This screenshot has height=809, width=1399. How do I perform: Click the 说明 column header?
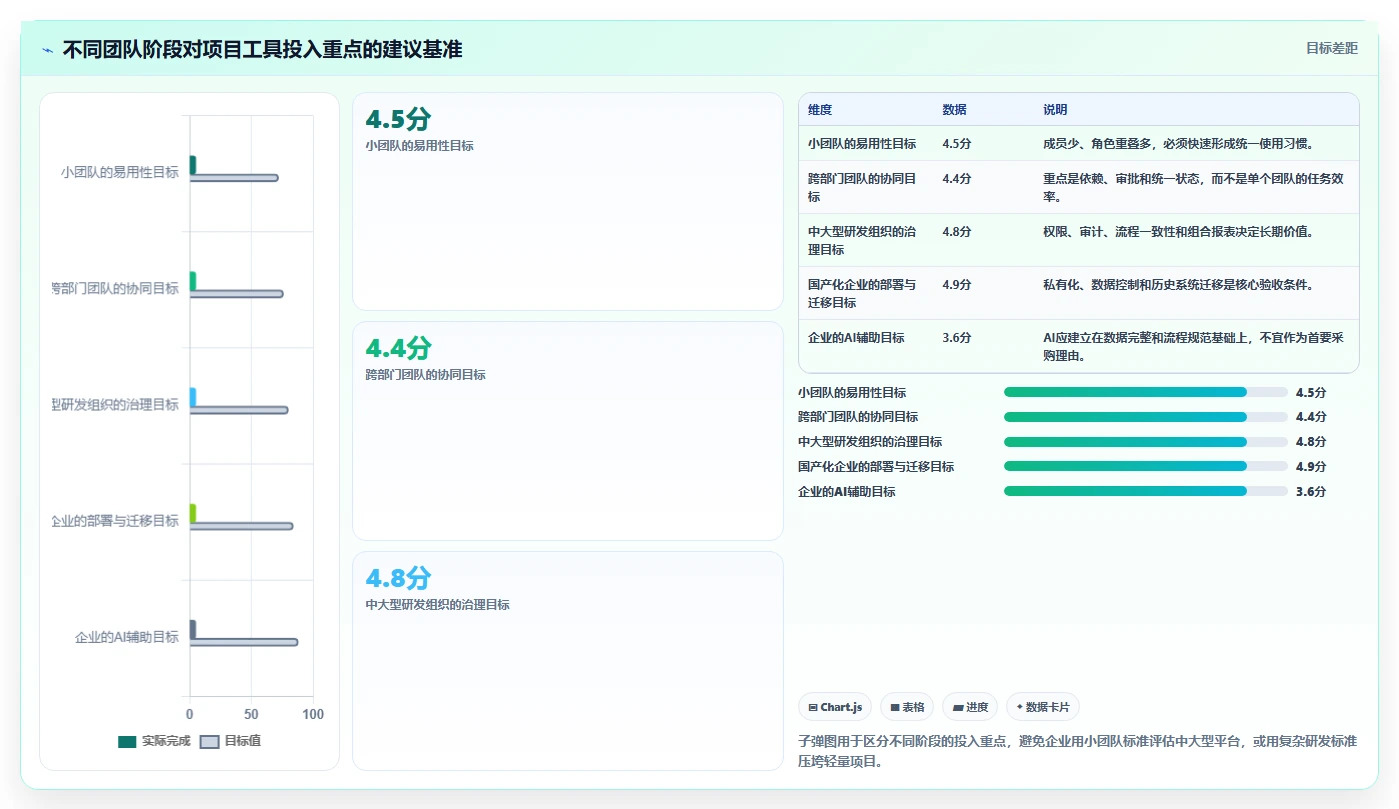tap(1055, 110)
